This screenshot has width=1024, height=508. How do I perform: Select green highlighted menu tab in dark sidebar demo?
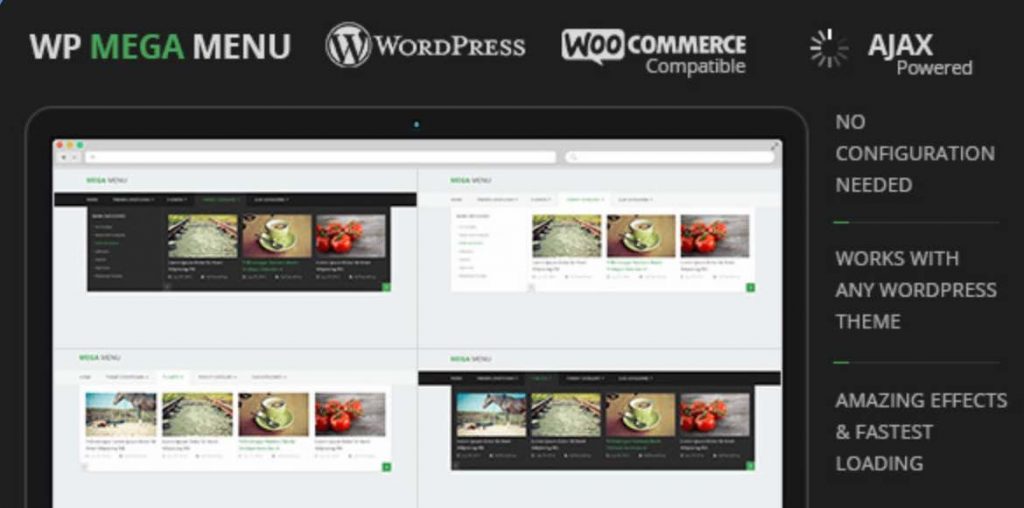(219, 200)
